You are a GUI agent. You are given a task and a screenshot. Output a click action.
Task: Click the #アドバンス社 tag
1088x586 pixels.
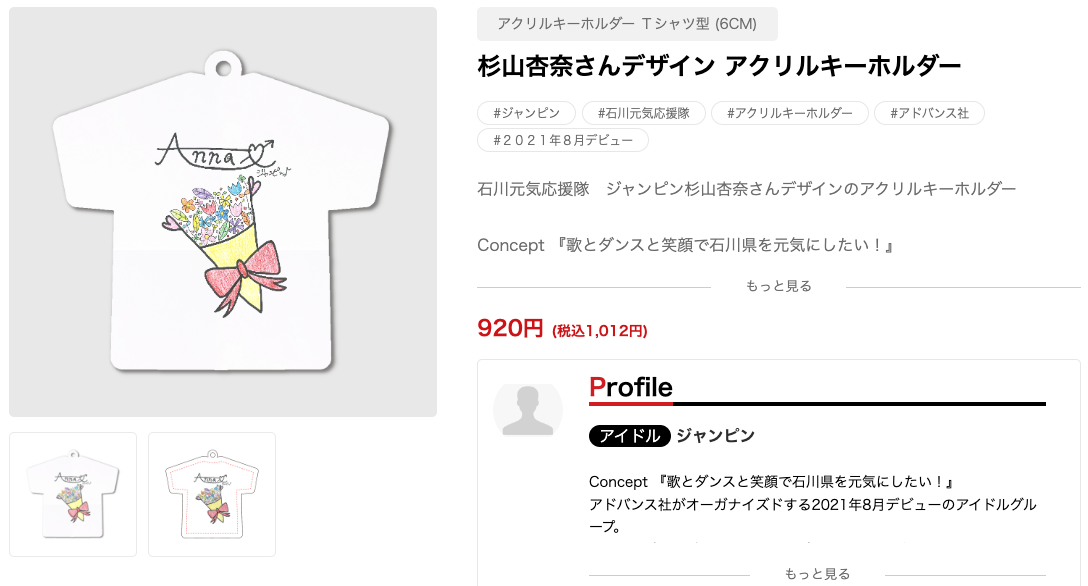coord(929,113)
